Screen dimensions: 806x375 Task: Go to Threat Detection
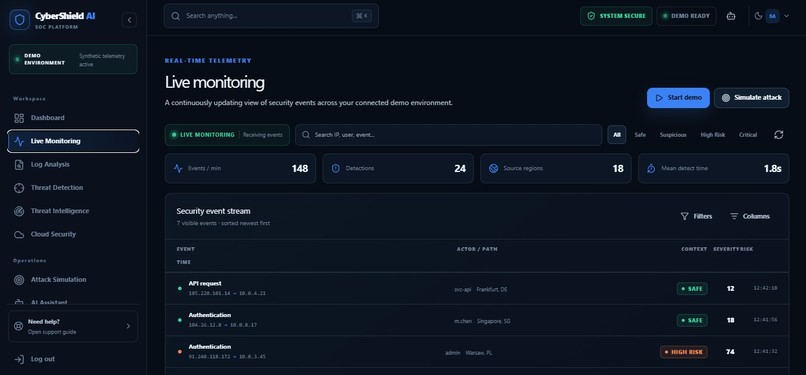click(x=73, y=188)
